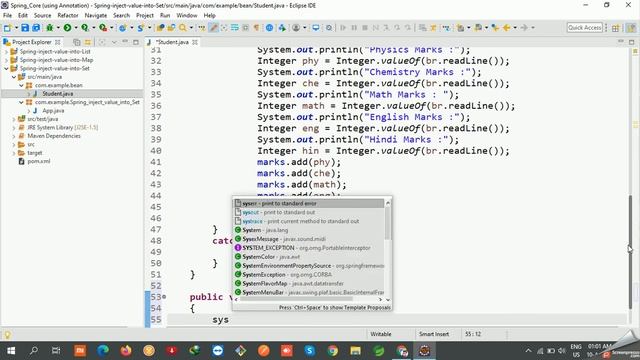Minimize the Project Explorer panel

pyautogui.click(x=125, y=42)
